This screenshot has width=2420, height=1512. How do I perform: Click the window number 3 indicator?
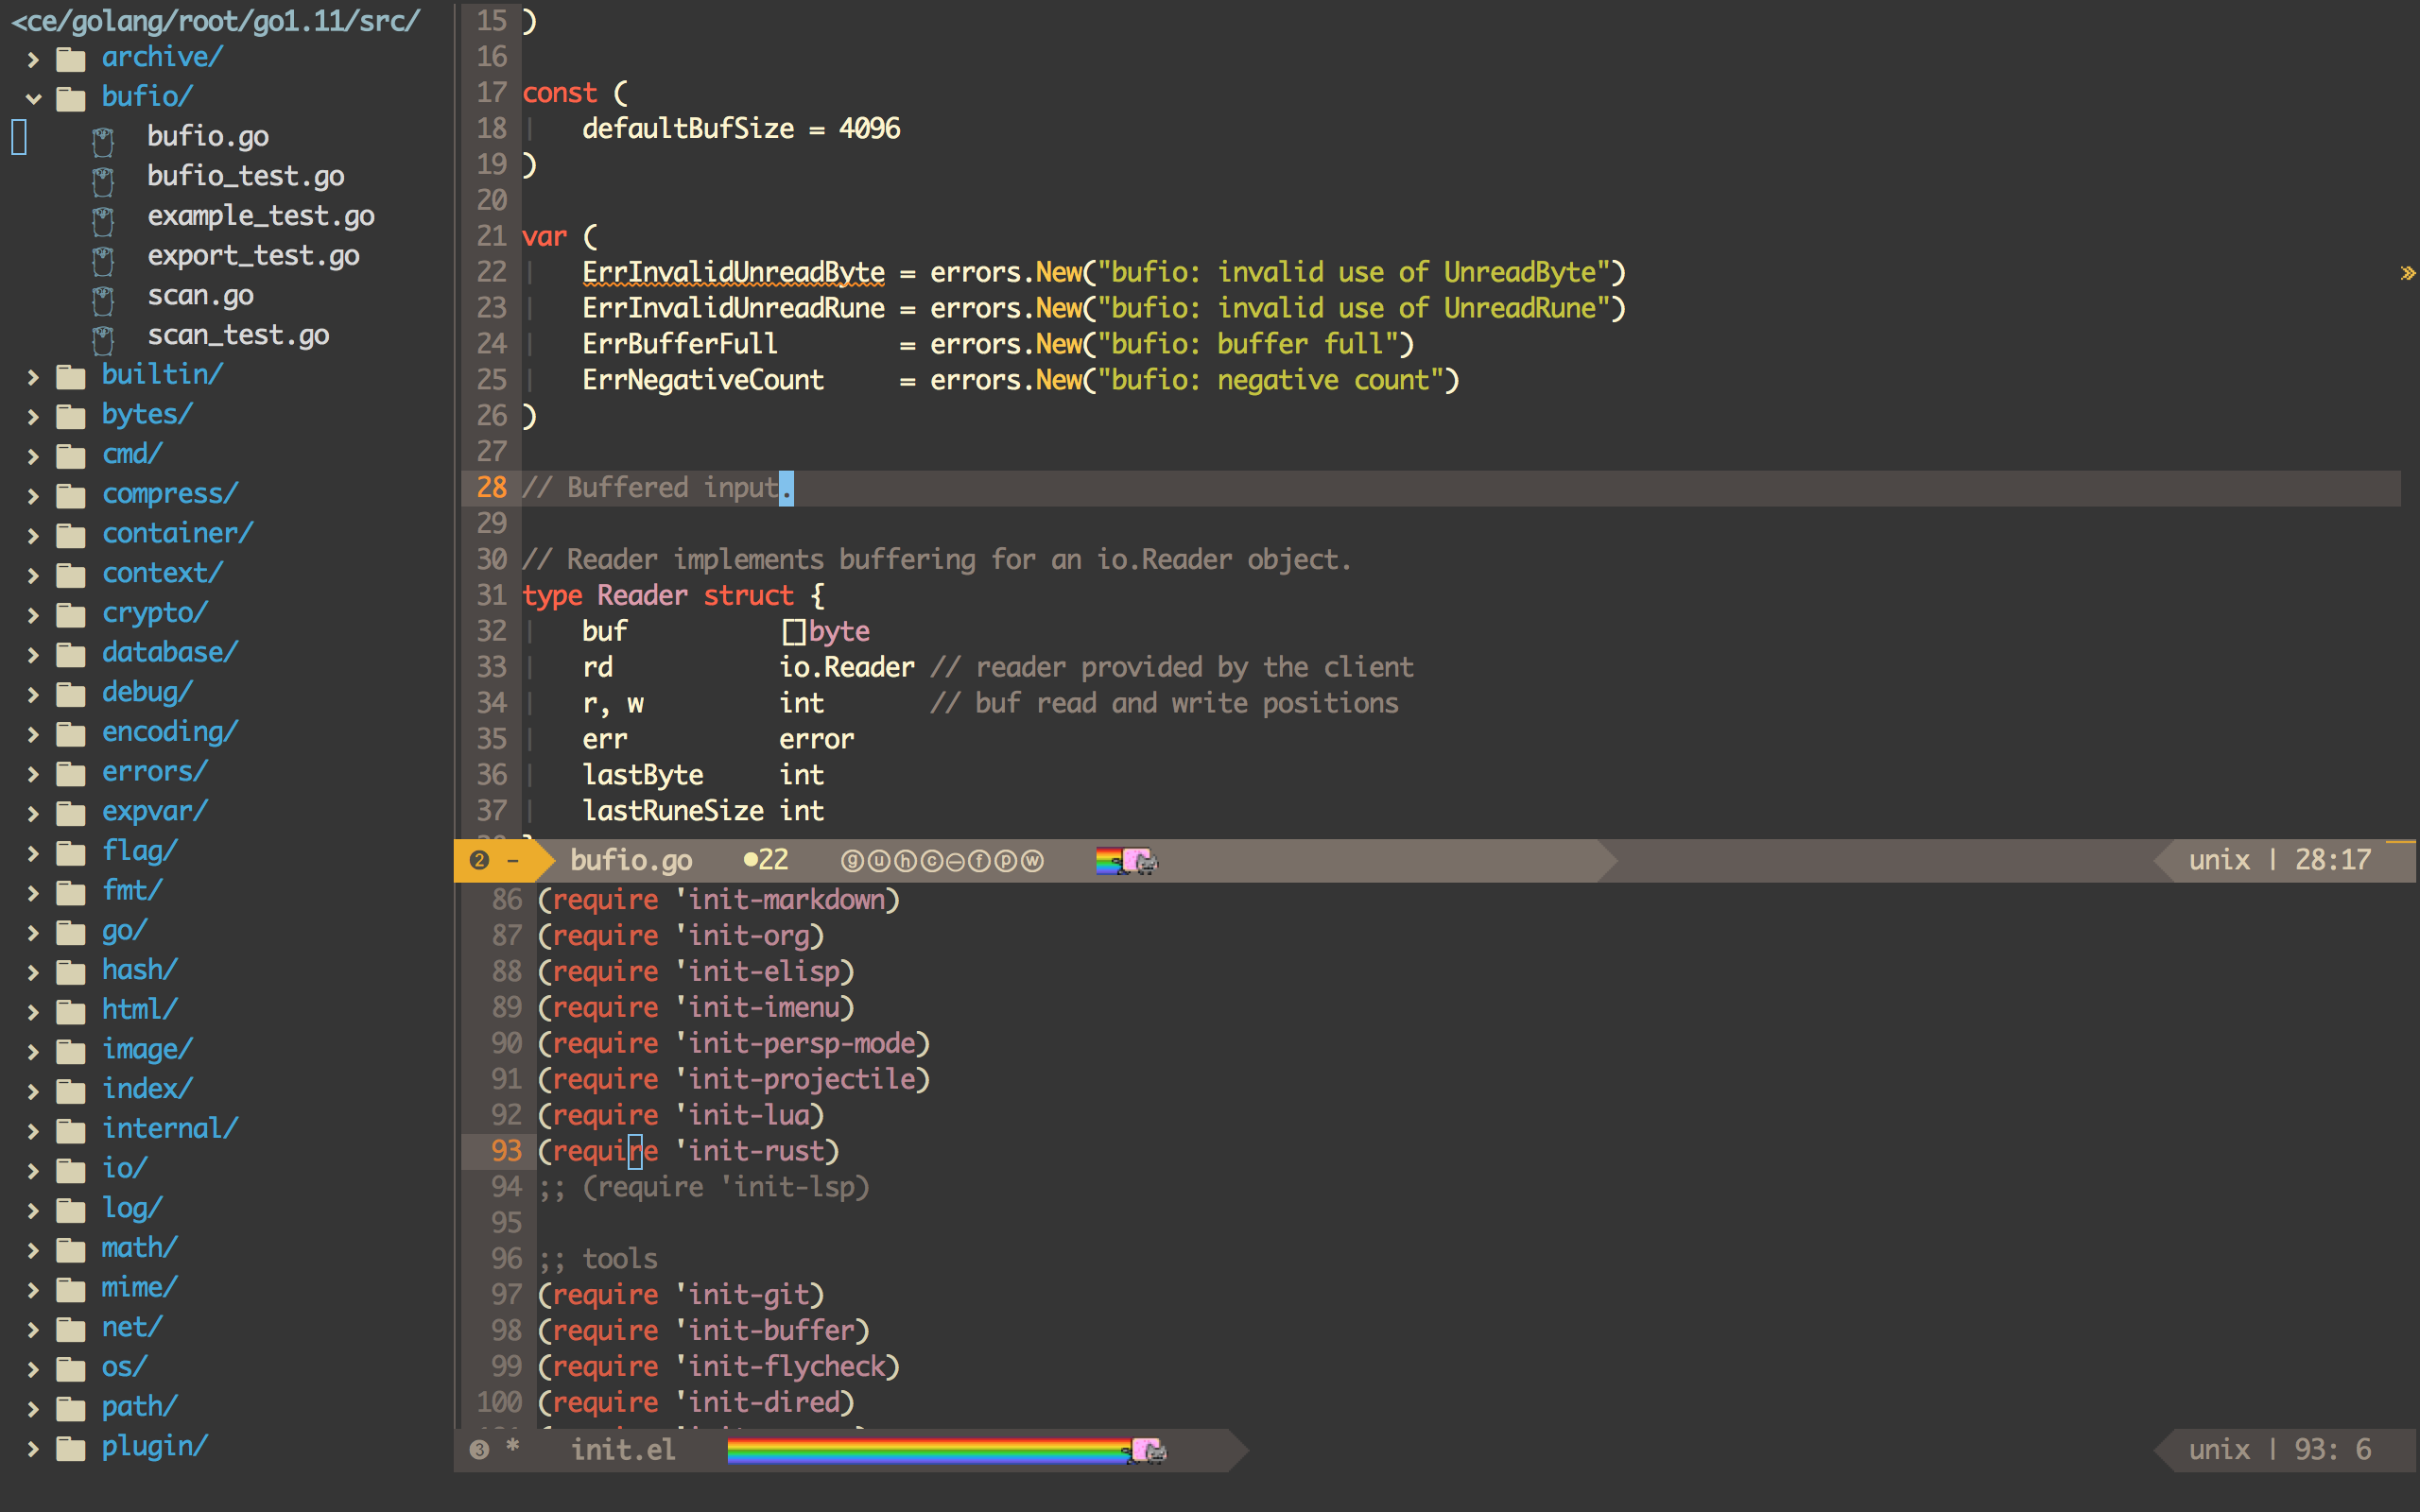point(479,1450)
